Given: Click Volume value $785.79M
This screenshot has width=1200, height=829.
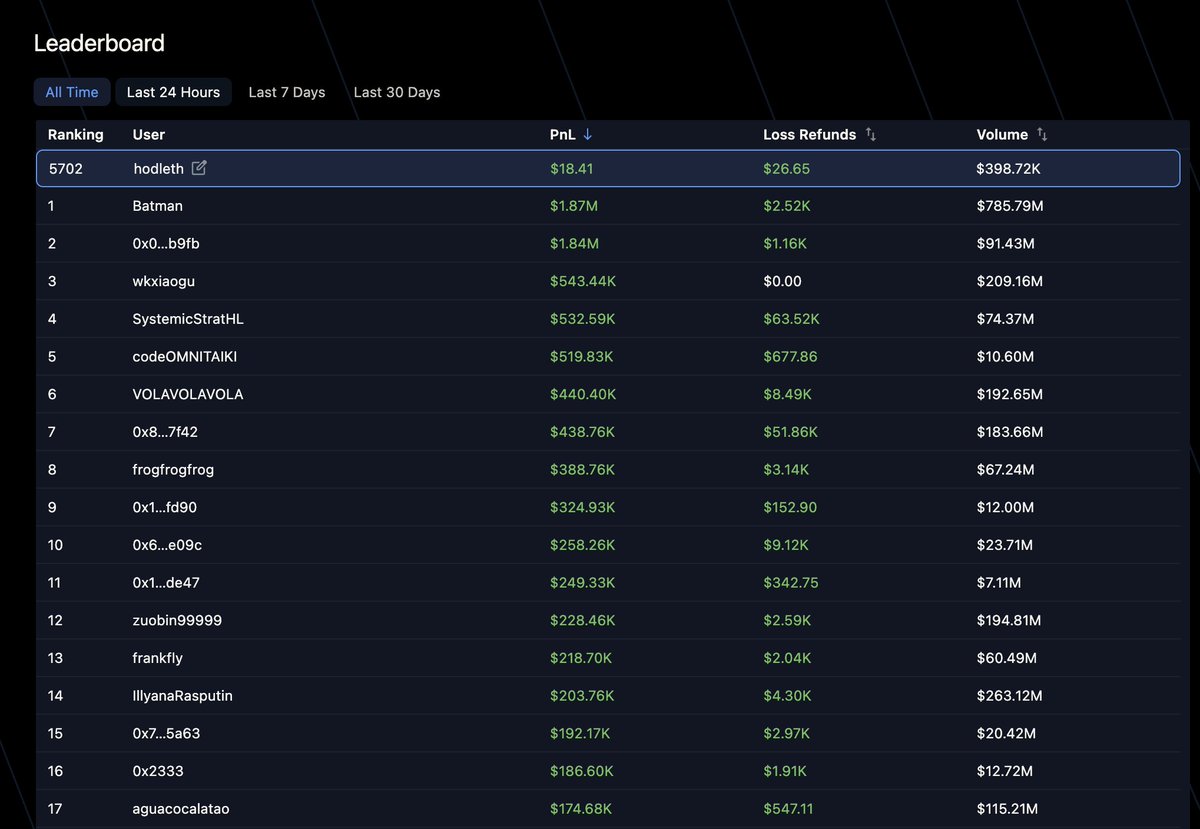Looking at the screenshot, I should click(x=1010, y=206).
